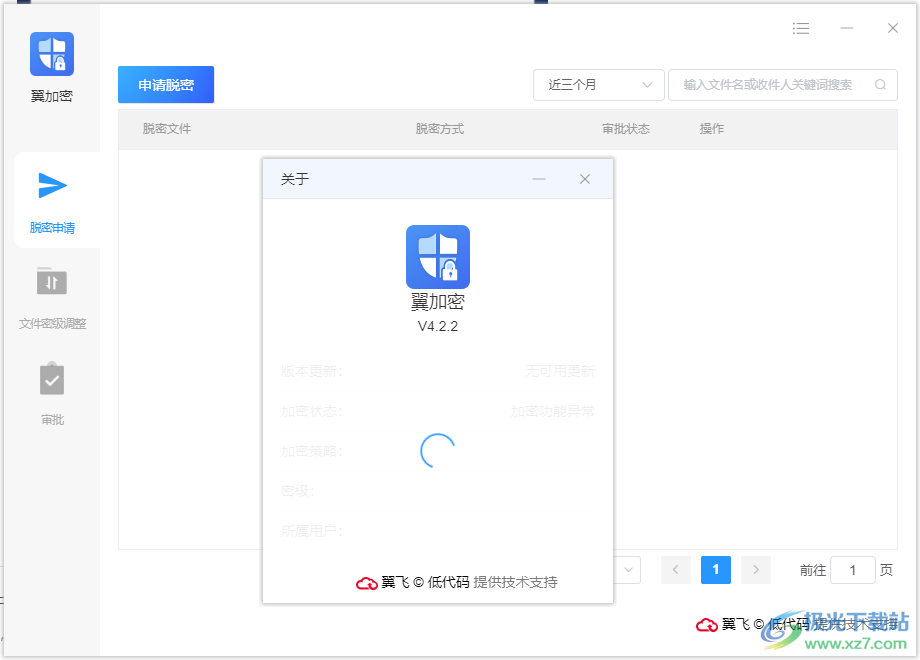Click the next page arrow
The height and width of the screenshot is (660, 920).
coord(755,570)
